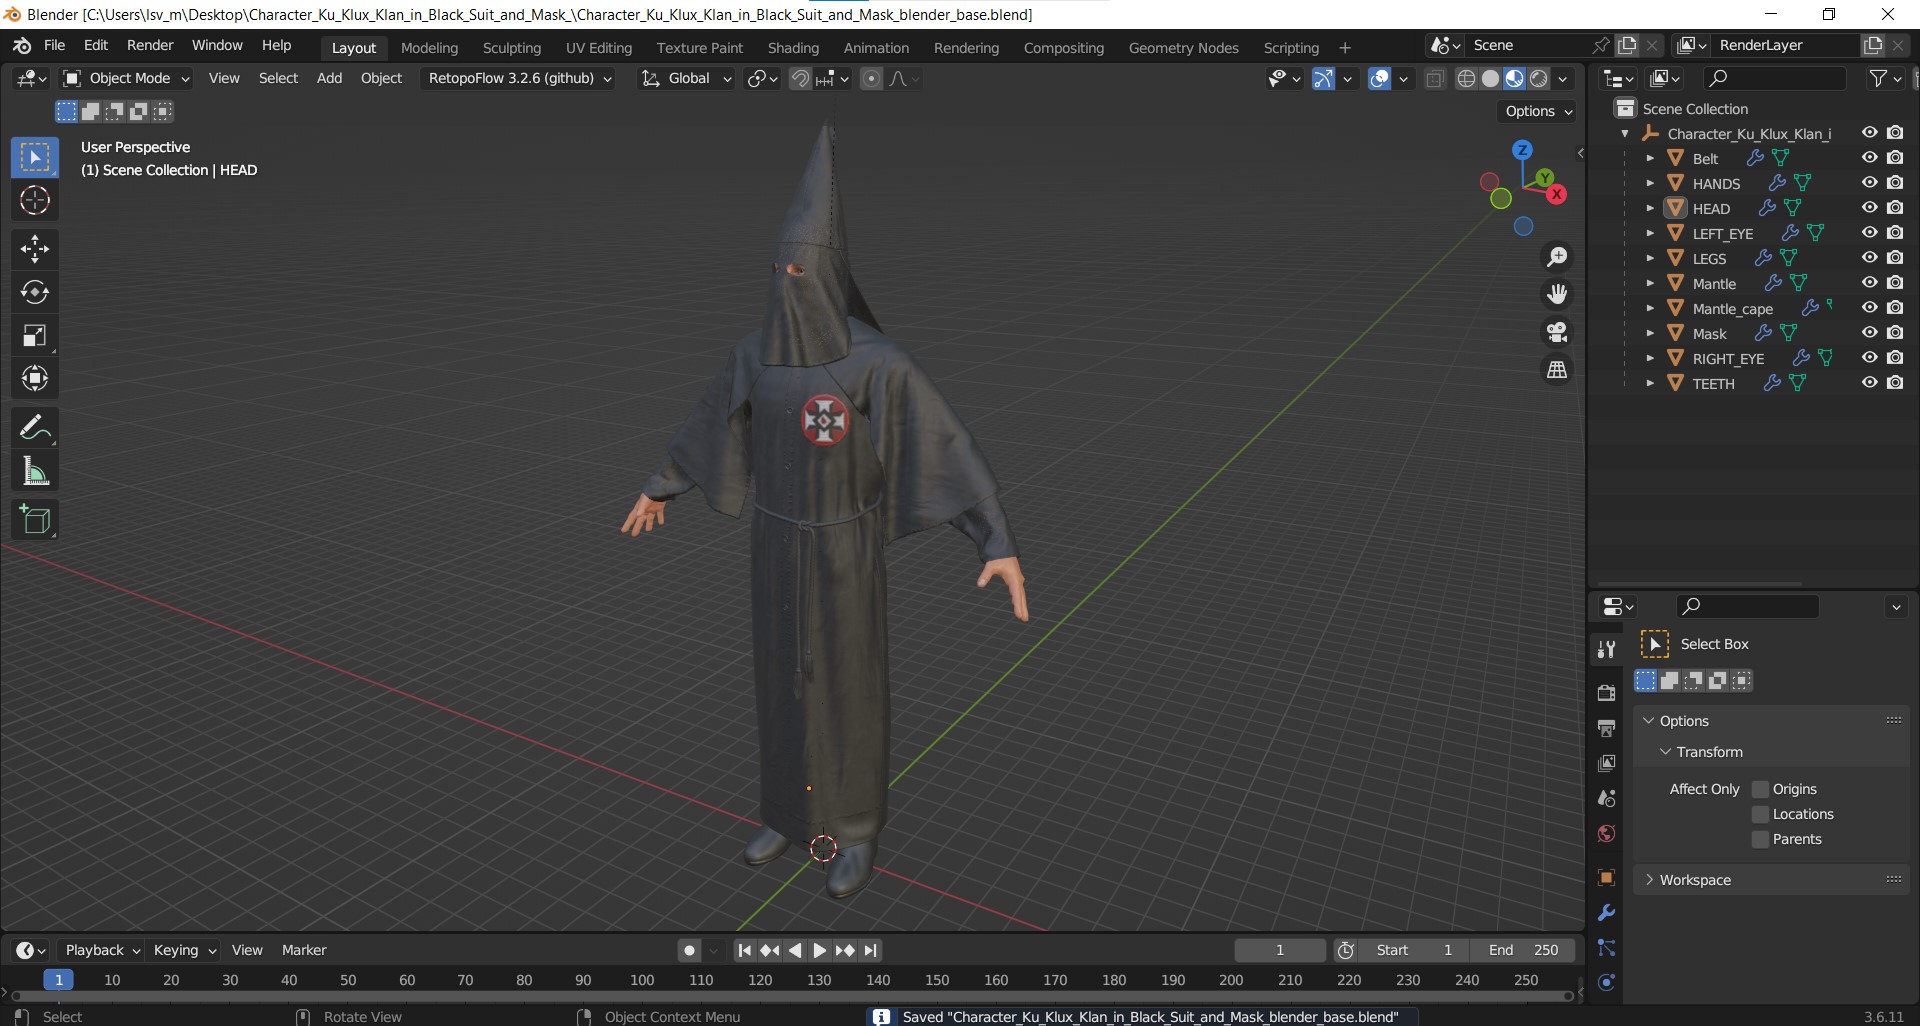The image size is (1920, 1026).
Task: Expand the Workspace panel
Action: coord(1649,880)
